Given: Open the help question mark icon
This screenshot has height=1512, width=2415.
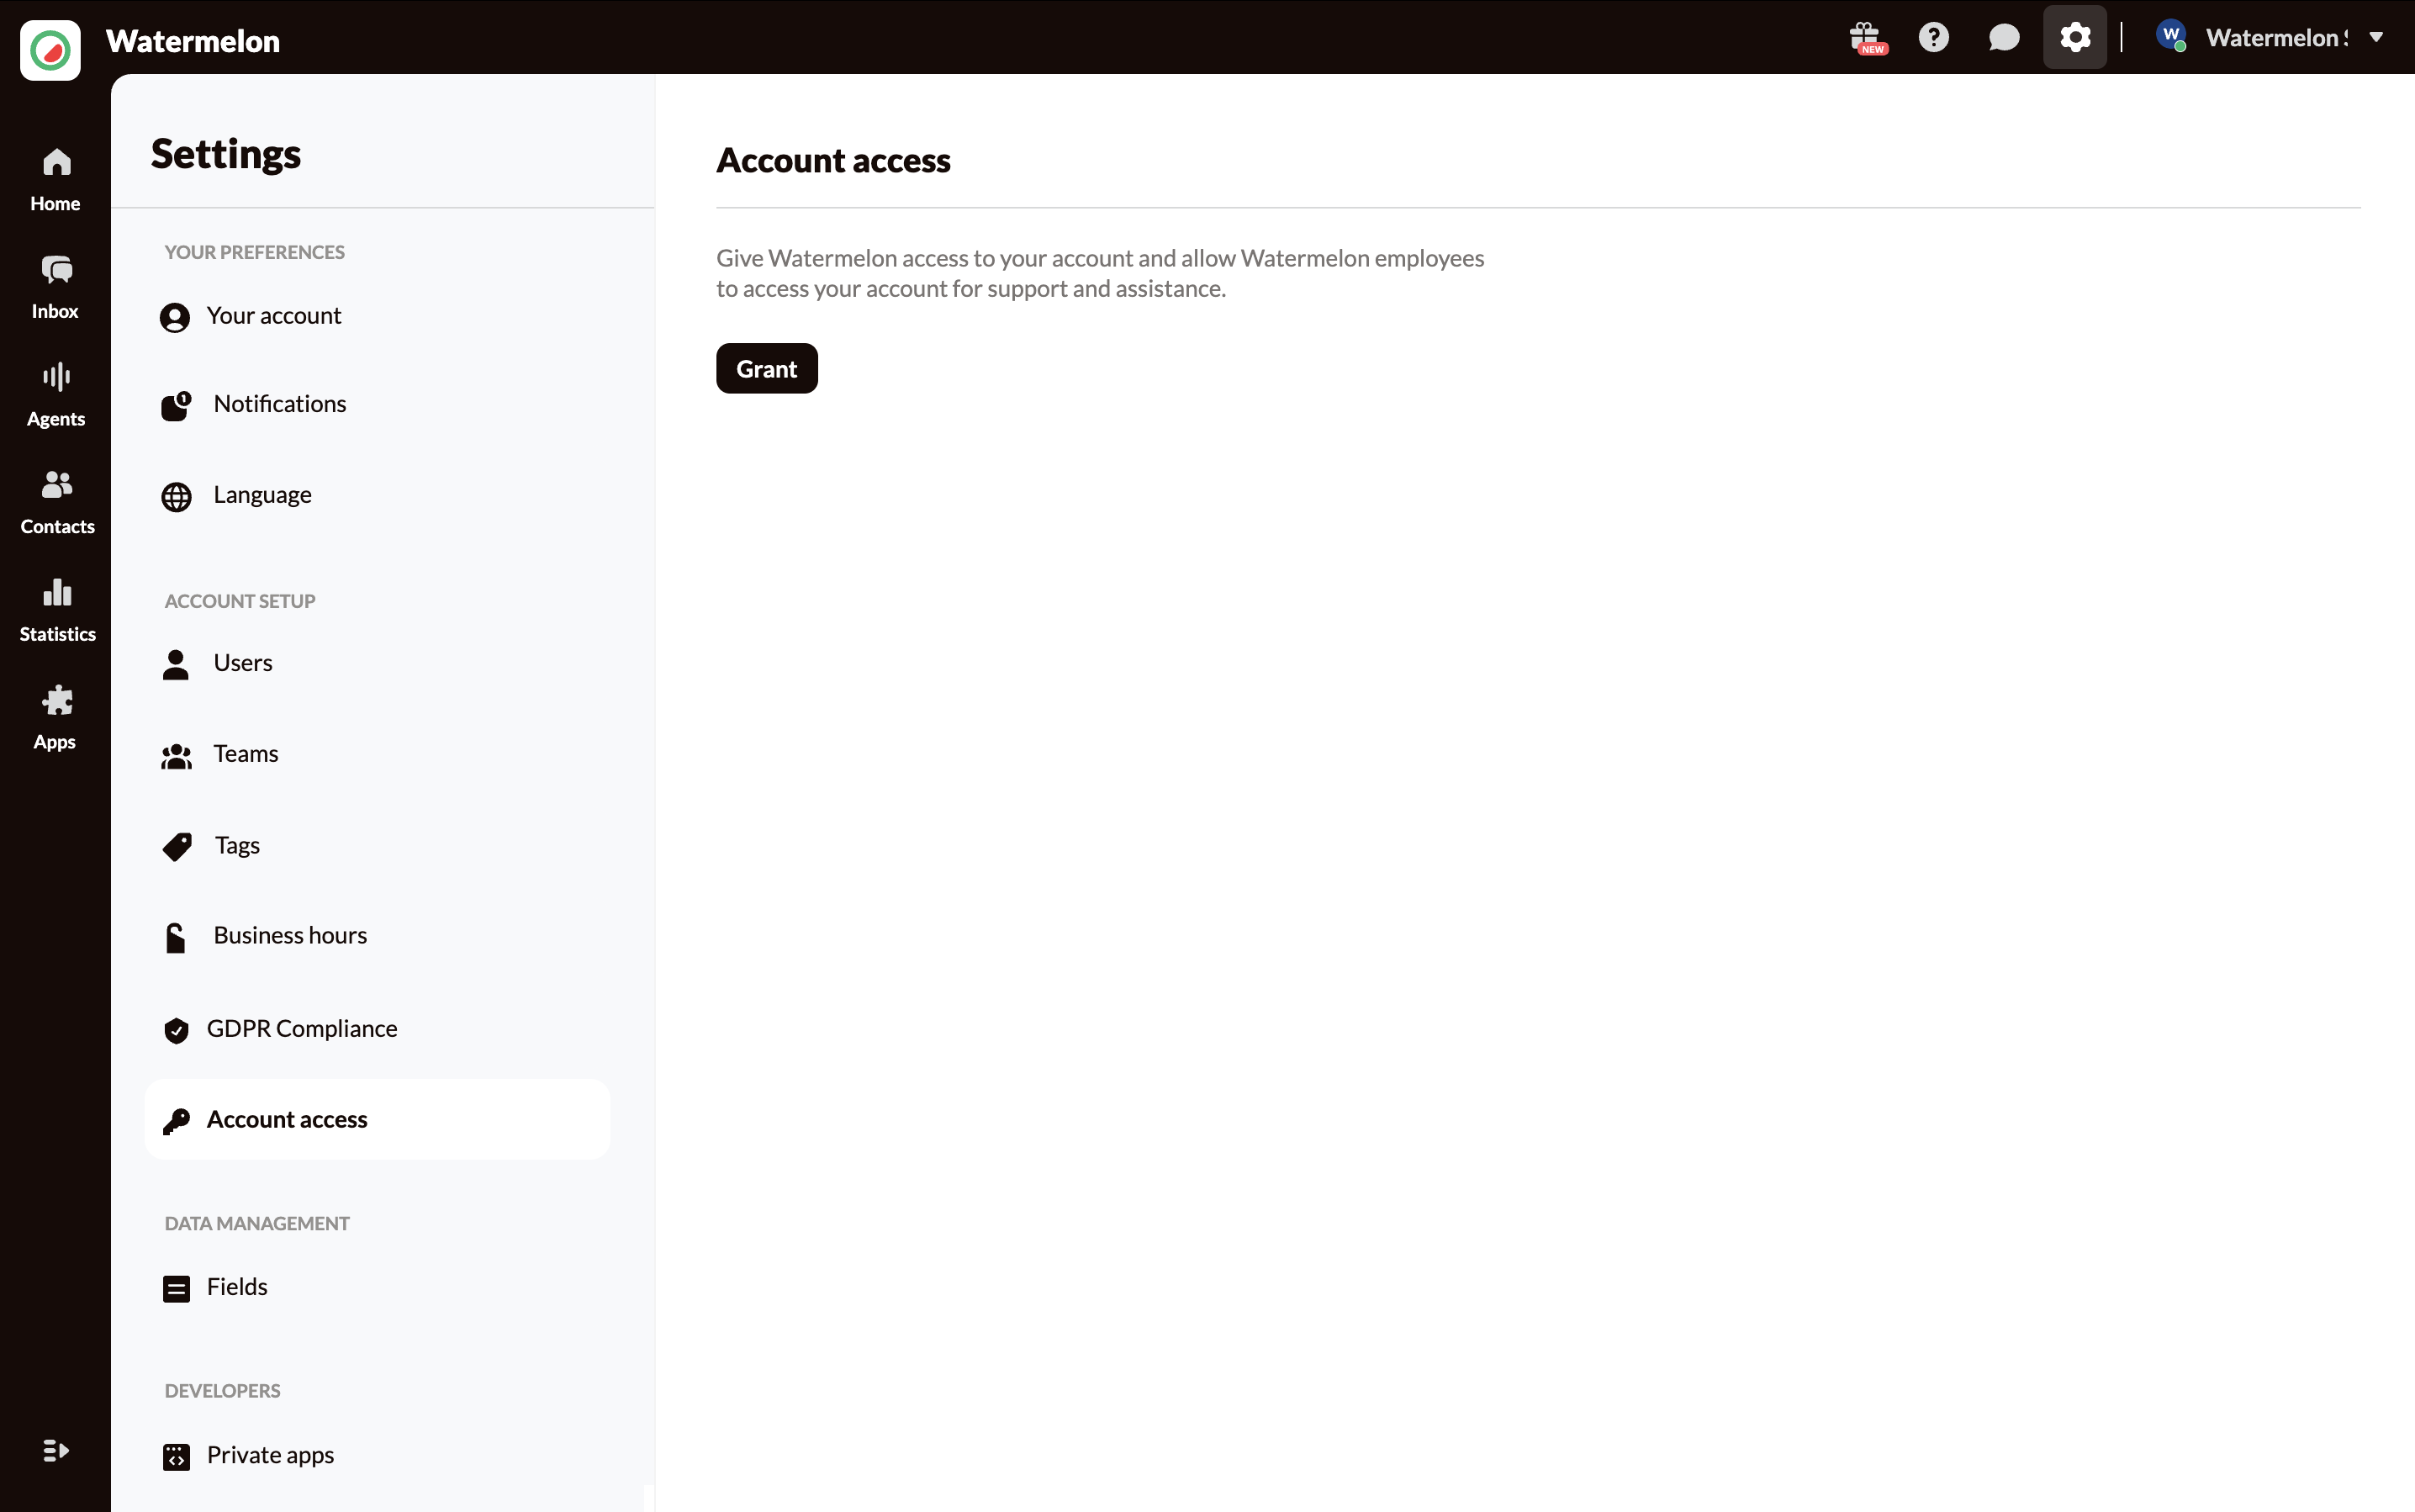Looking at the screenshot, I should (x=1934, y=38).
